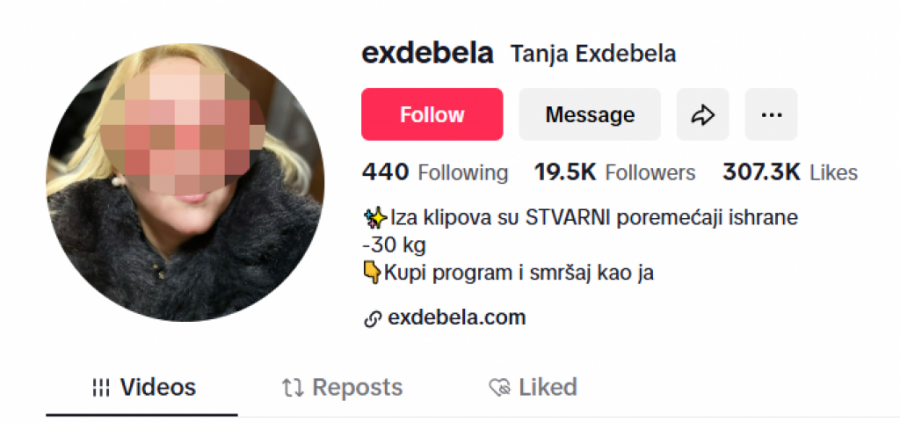Click the Liked heart icon
This screenshot has width=900, height=423.
coord(500,388)
